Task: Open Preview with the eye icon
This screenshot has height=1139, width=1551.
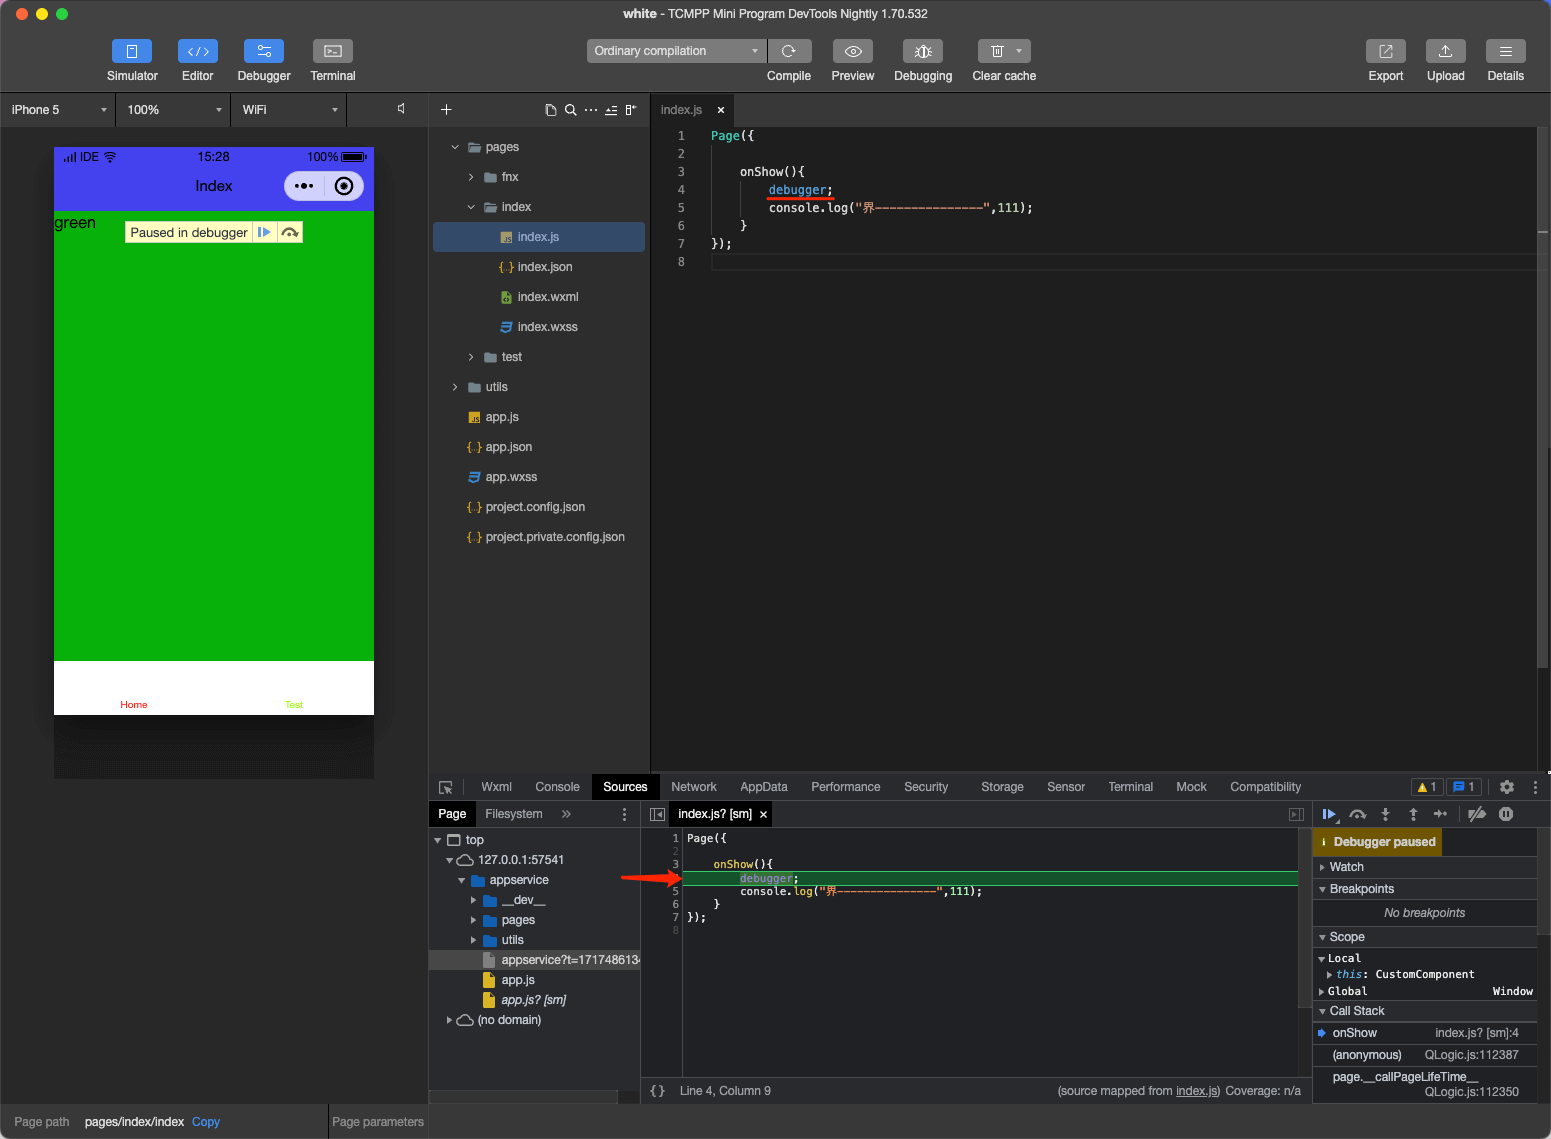Action: 852,51
